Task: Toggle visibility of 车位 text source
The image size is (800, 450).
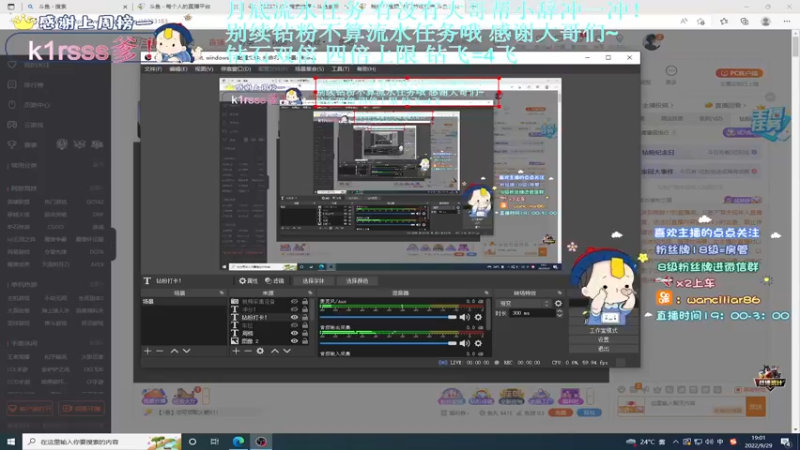Action: 294,325
